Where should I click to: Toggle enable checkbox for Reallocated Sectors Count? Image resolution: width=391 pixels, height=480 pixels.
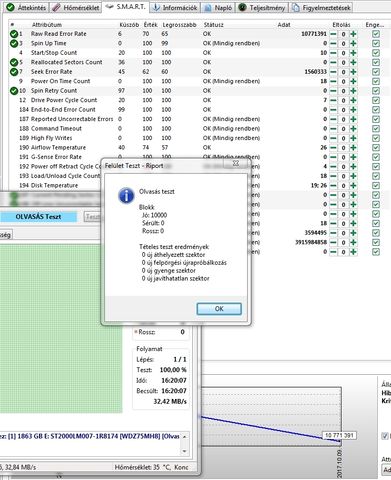tap(376, 62)
